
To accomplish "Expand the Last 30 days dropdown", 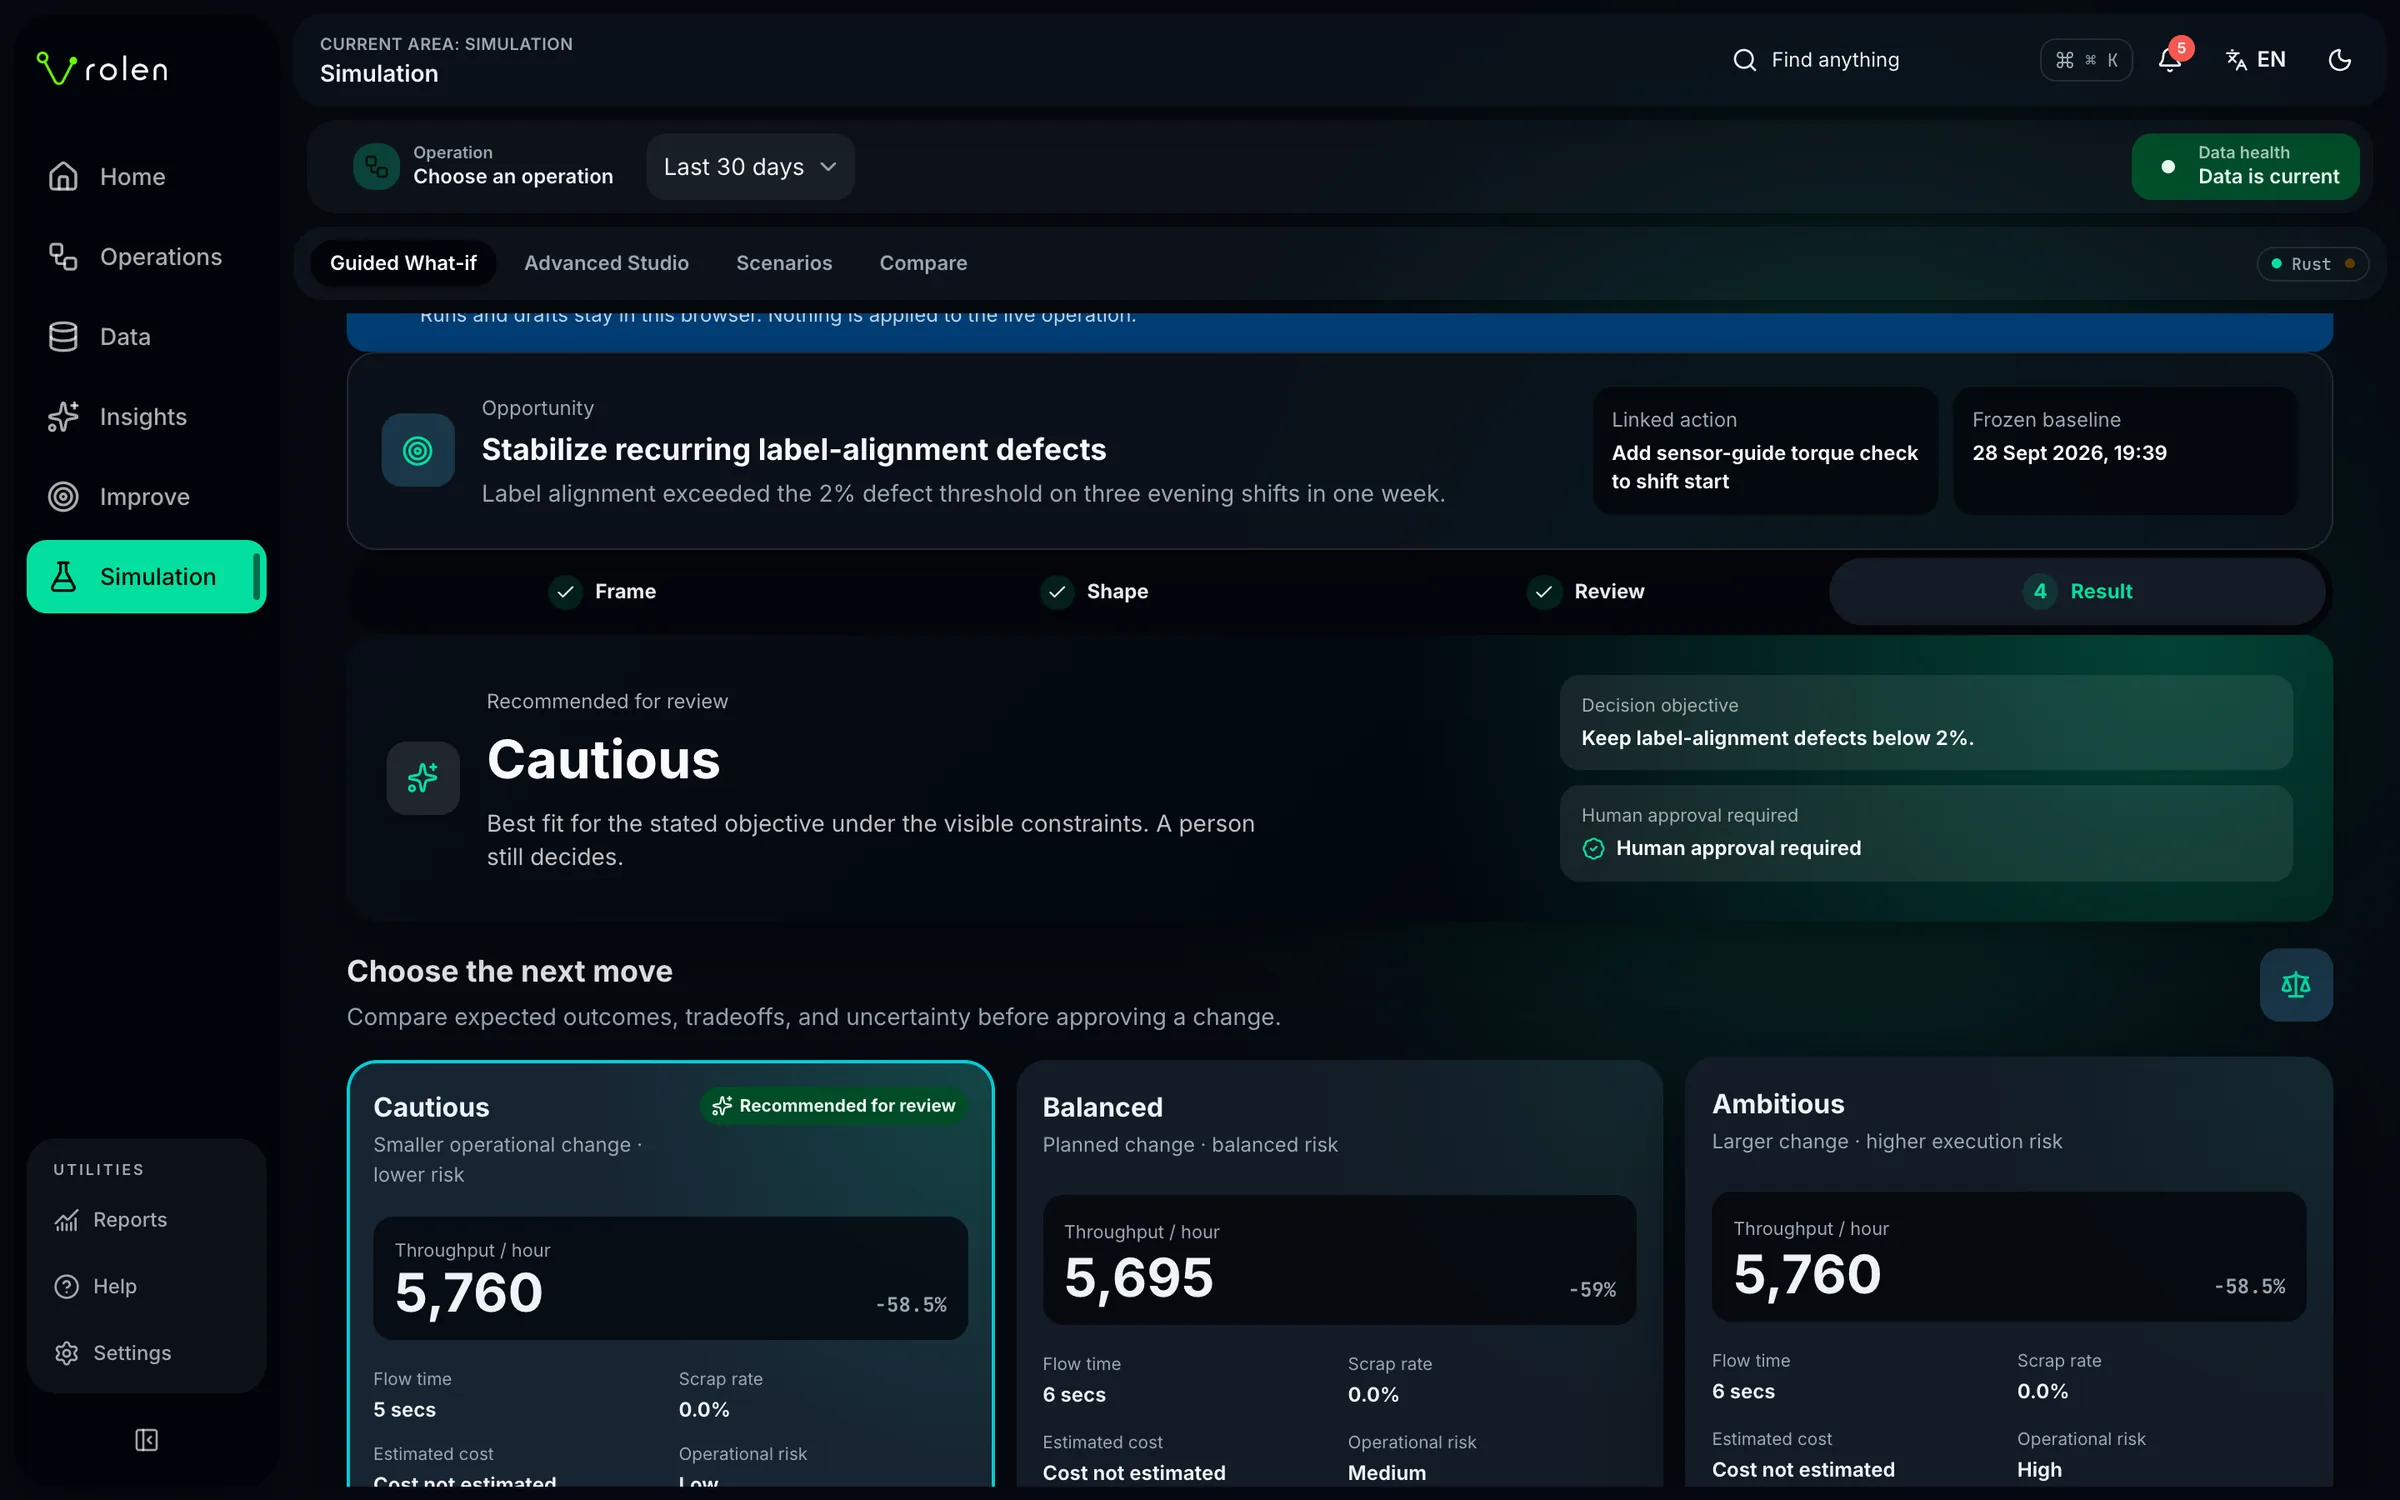I will [750, 167].
